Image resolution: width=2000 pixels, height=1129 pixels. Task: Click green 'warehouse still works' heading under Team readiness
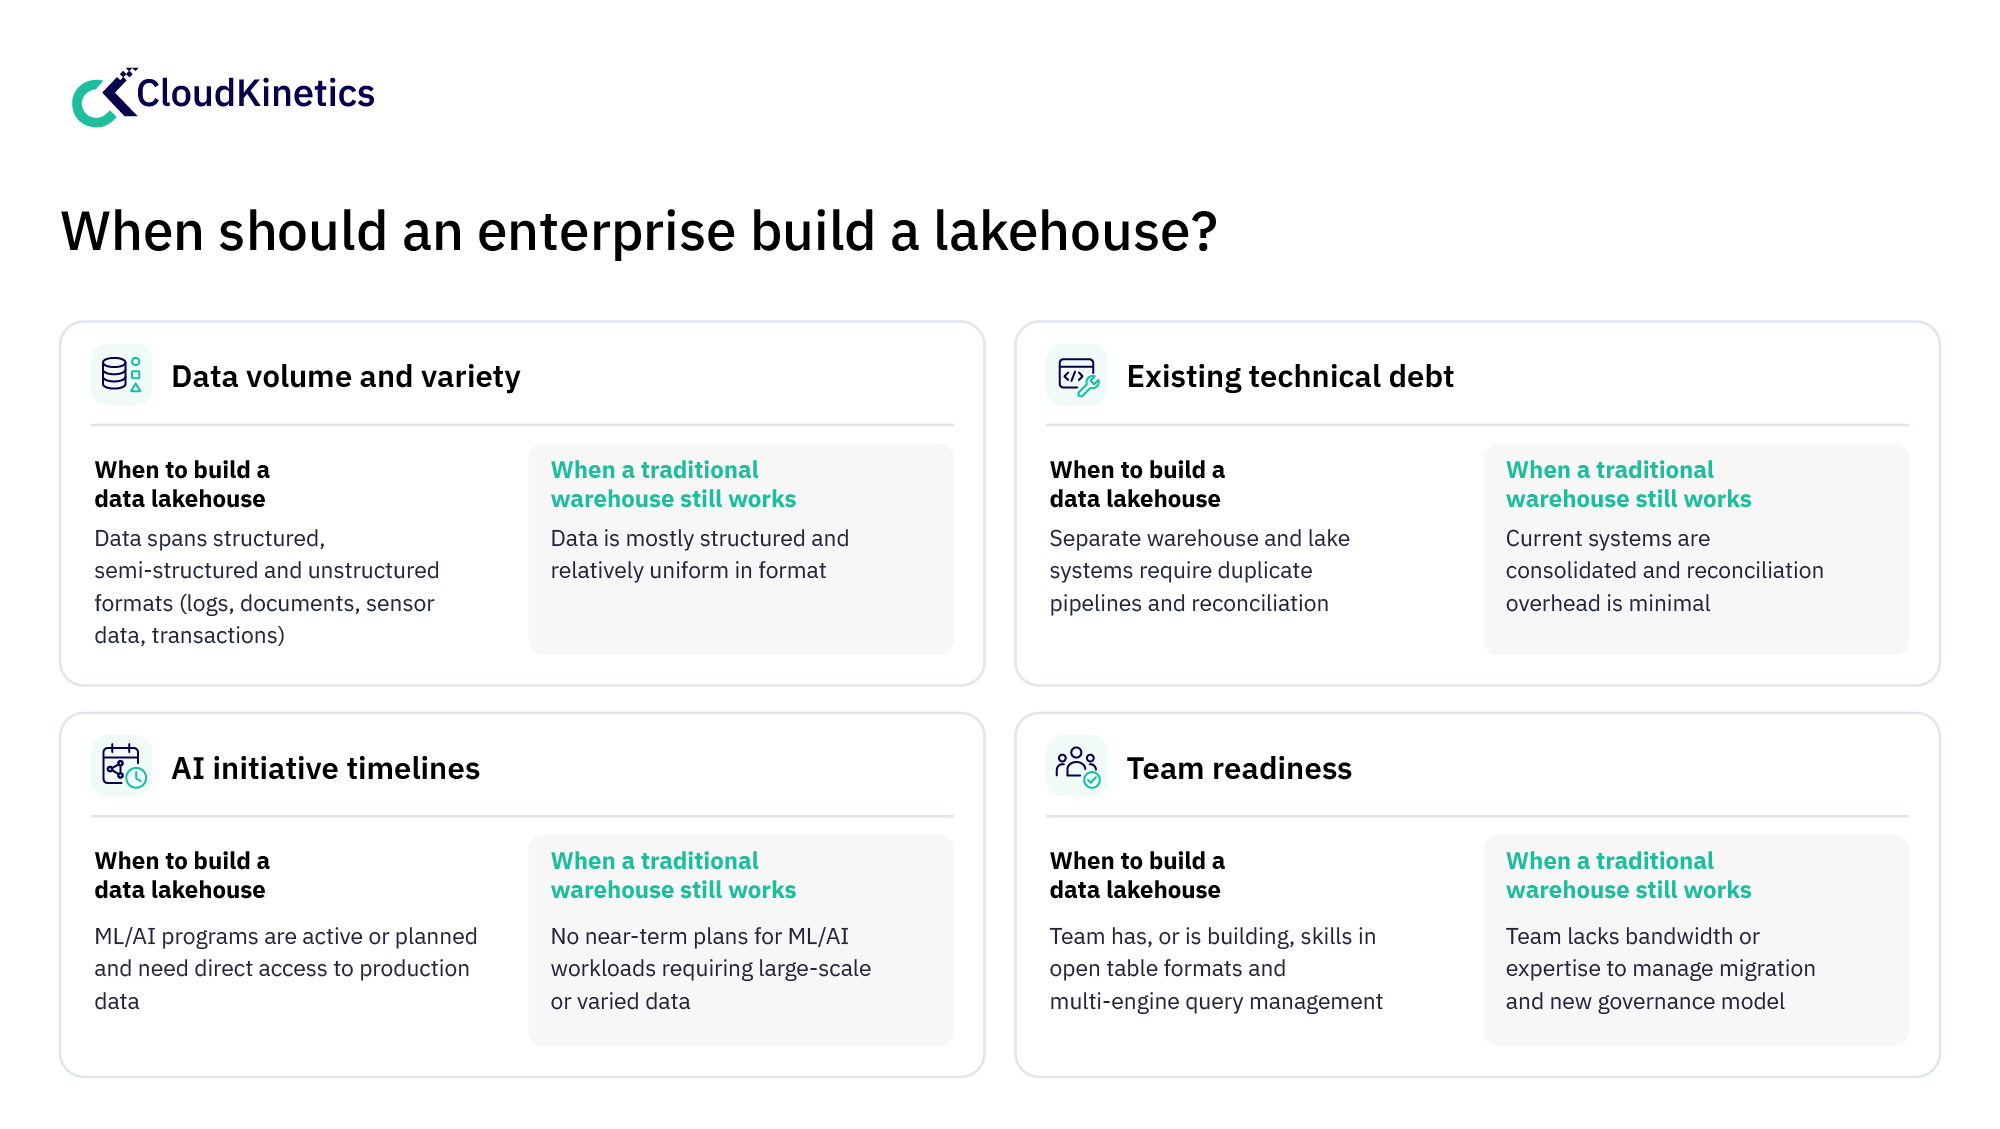point(1629,875)
